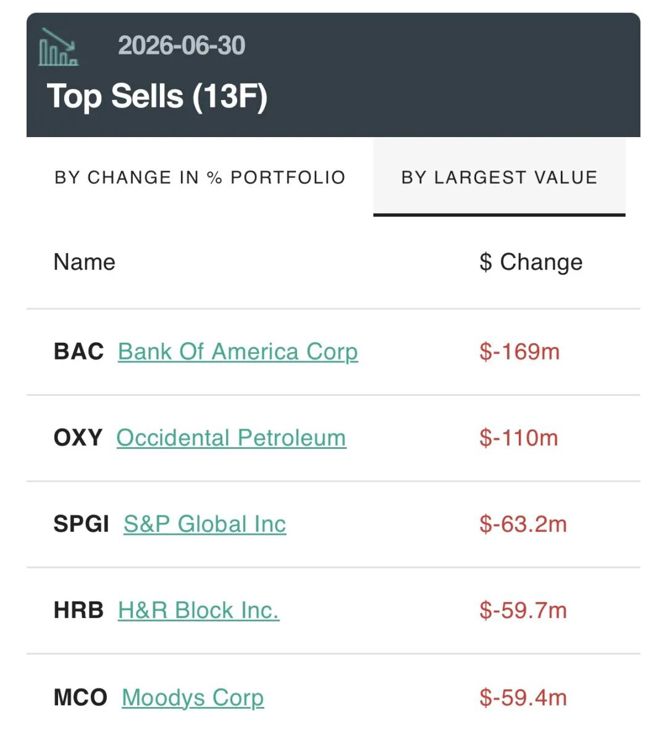Open the Moodys Corp link
Image resolution: width=667 pixels, height=754 pixels.
click(x=192, y=697)
